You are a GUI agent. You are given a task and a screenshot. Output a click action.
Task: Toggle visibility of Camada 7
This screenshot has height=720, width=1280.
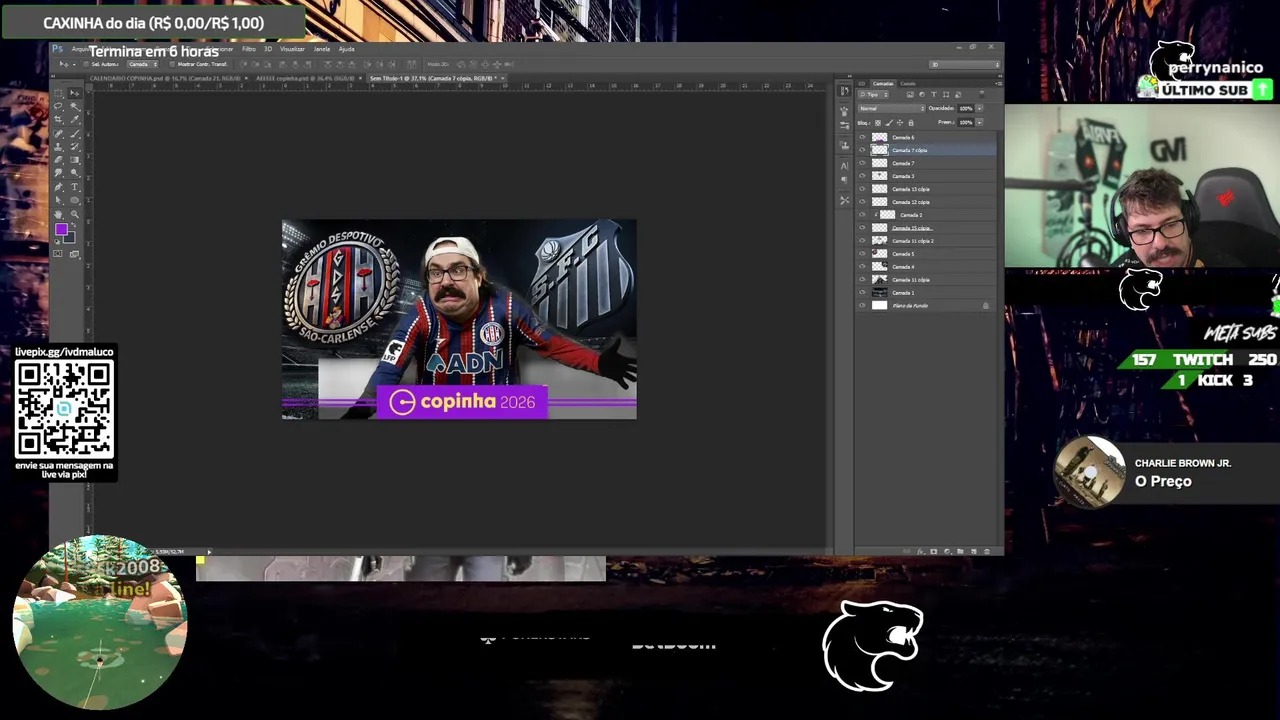click(862, 163)
